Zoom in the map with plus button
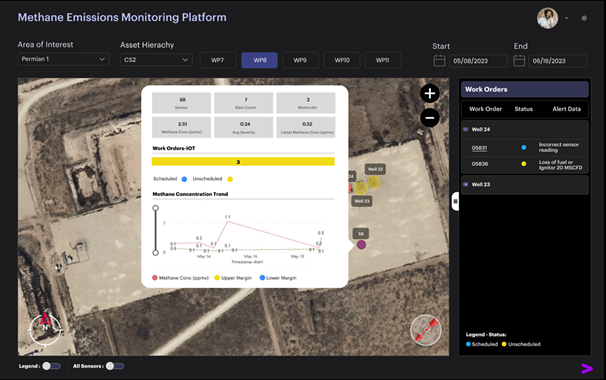606x380 pixels. 430,93
